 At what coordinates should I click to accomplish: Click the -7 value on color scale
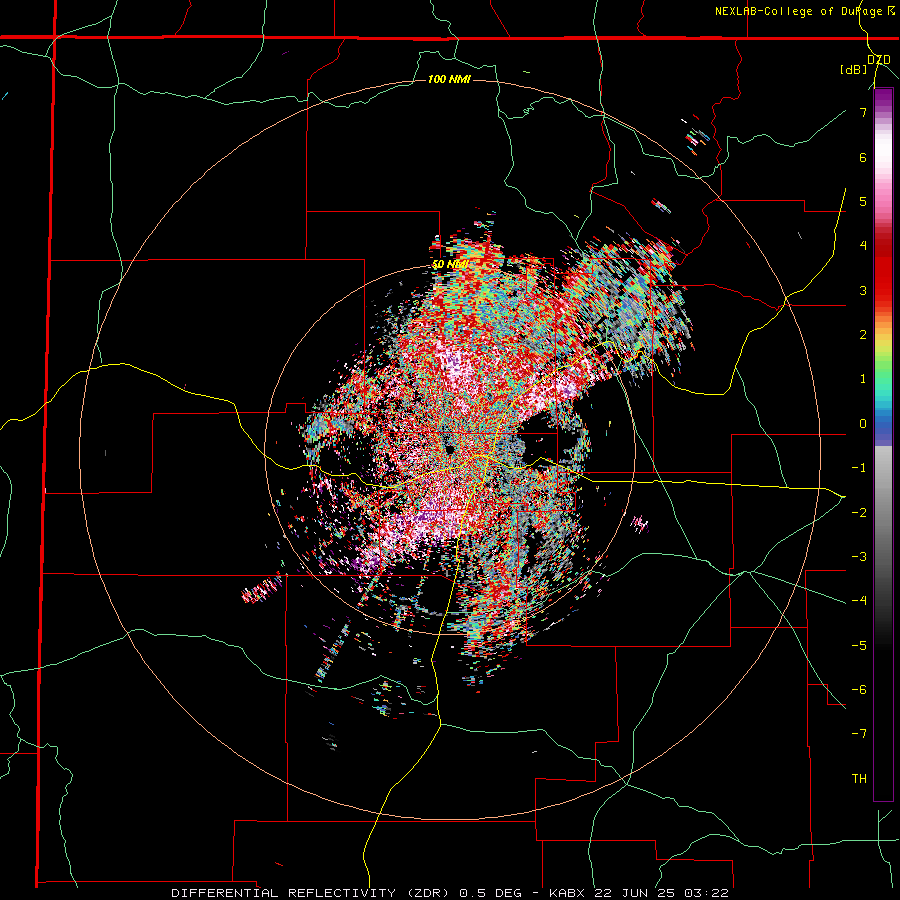pos(859,734)
